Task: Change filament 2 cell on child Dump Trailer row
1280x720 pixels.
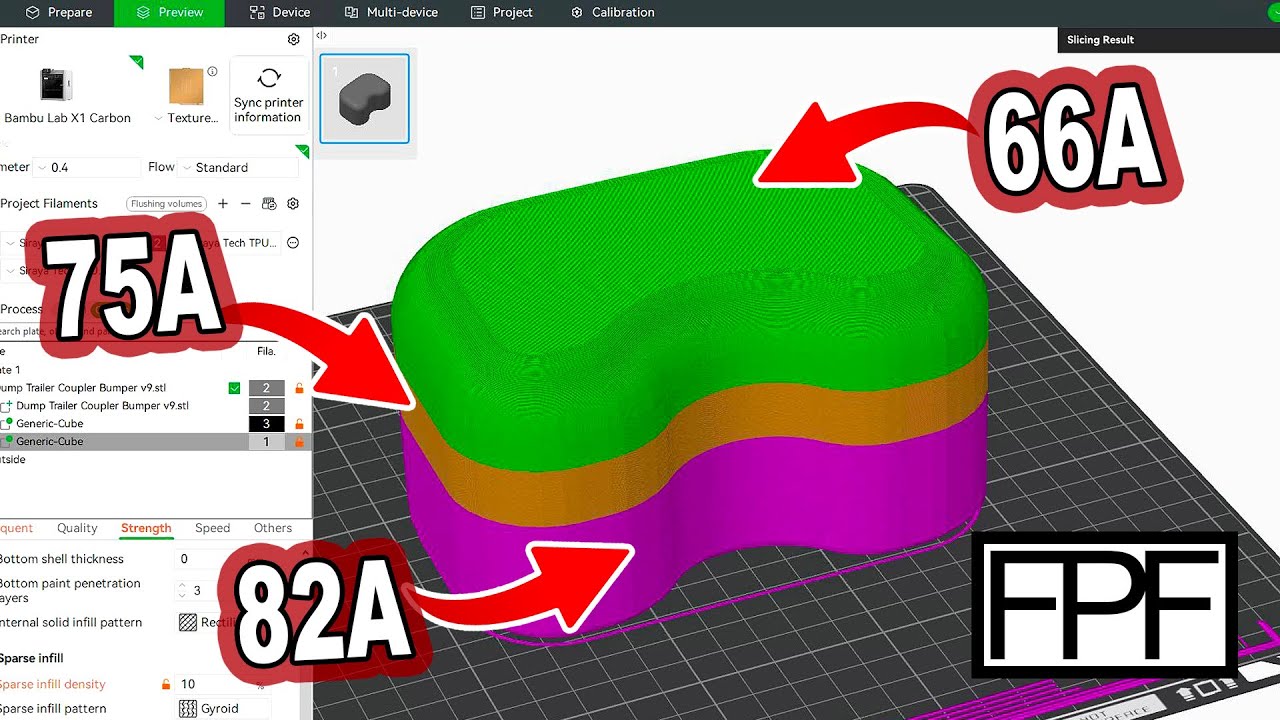Action: [x=266, y=406]
